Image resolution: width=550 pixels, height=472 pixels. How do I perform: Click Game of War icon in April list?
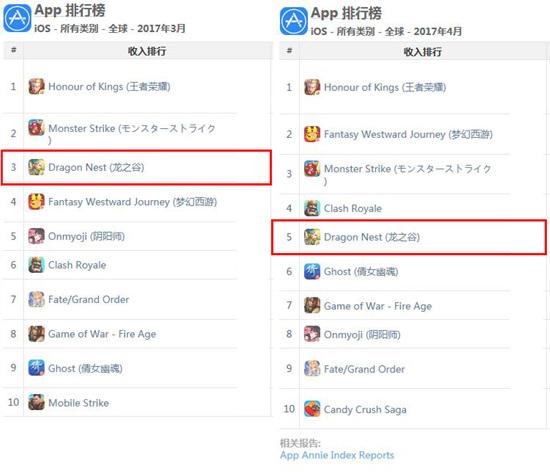click(312, 306)
